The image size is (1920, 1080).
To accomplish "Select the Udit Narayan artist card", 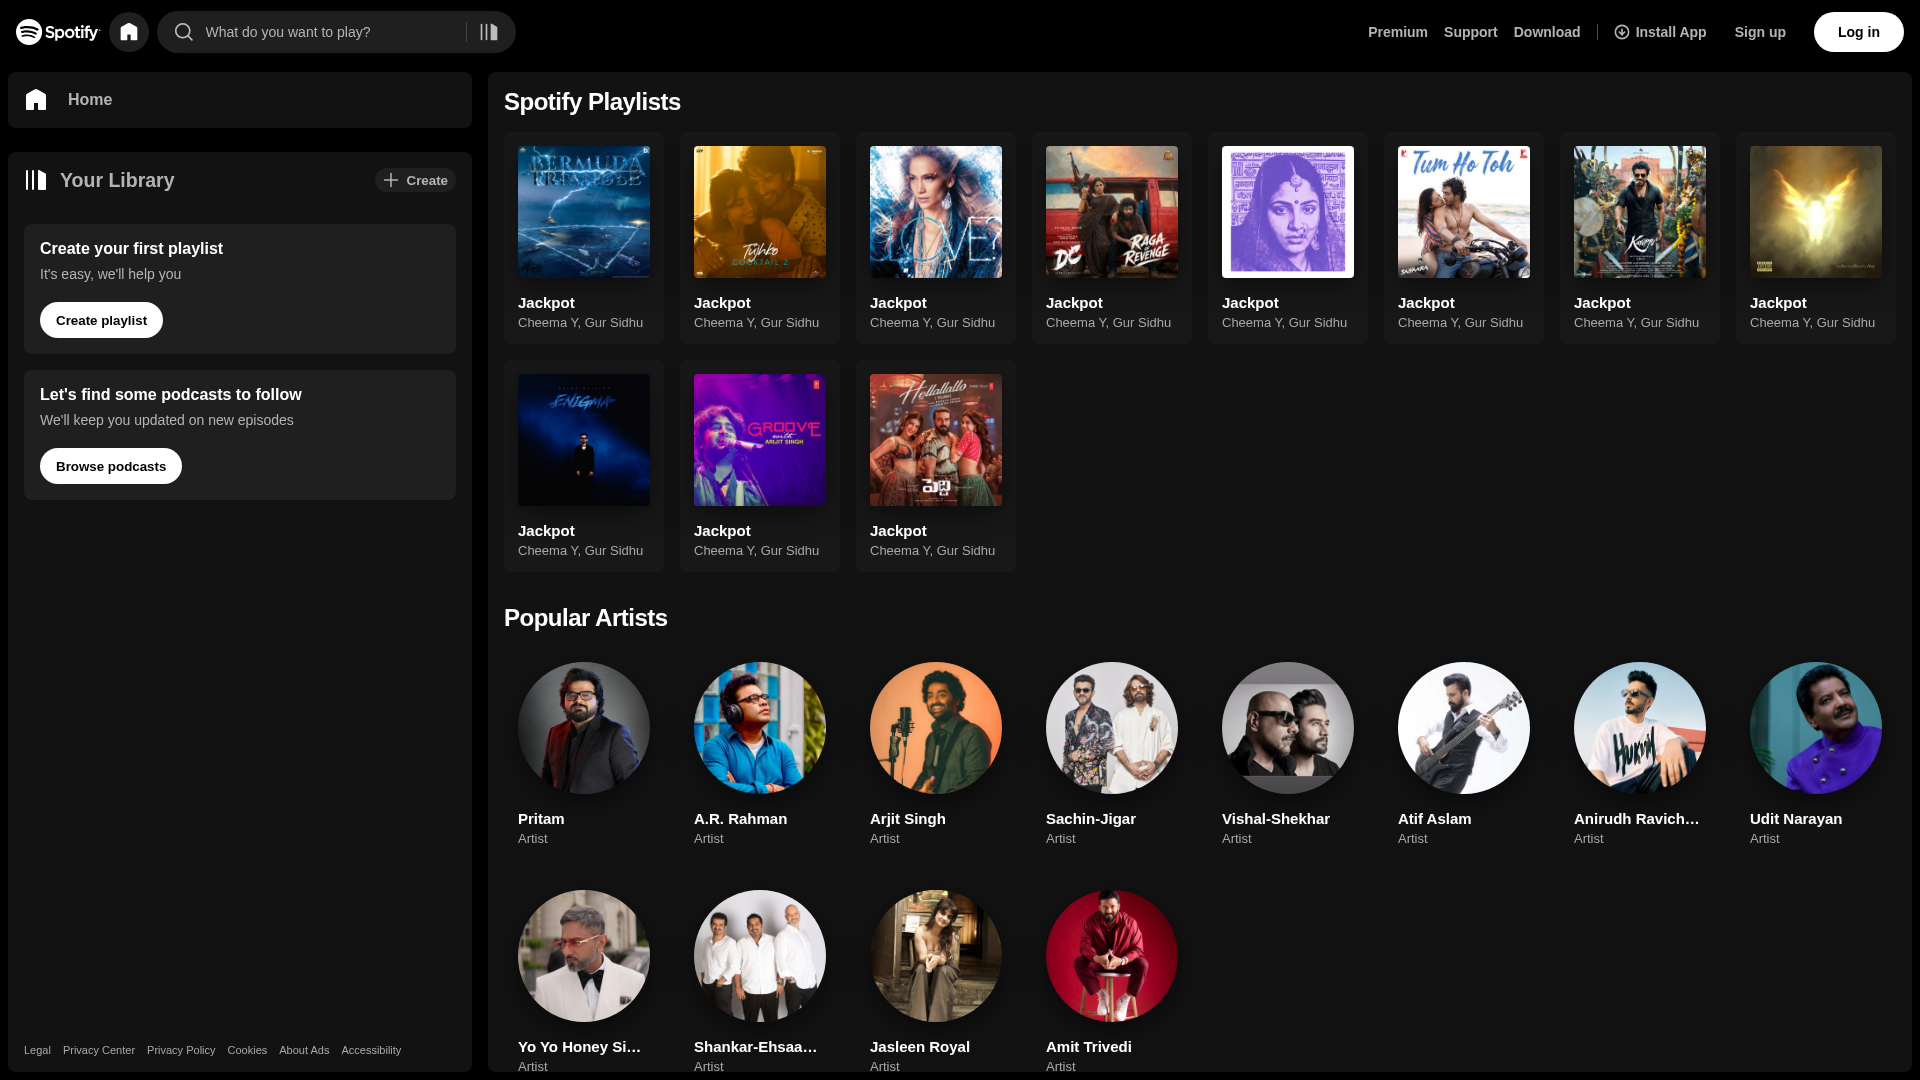I will (1816, 754).
